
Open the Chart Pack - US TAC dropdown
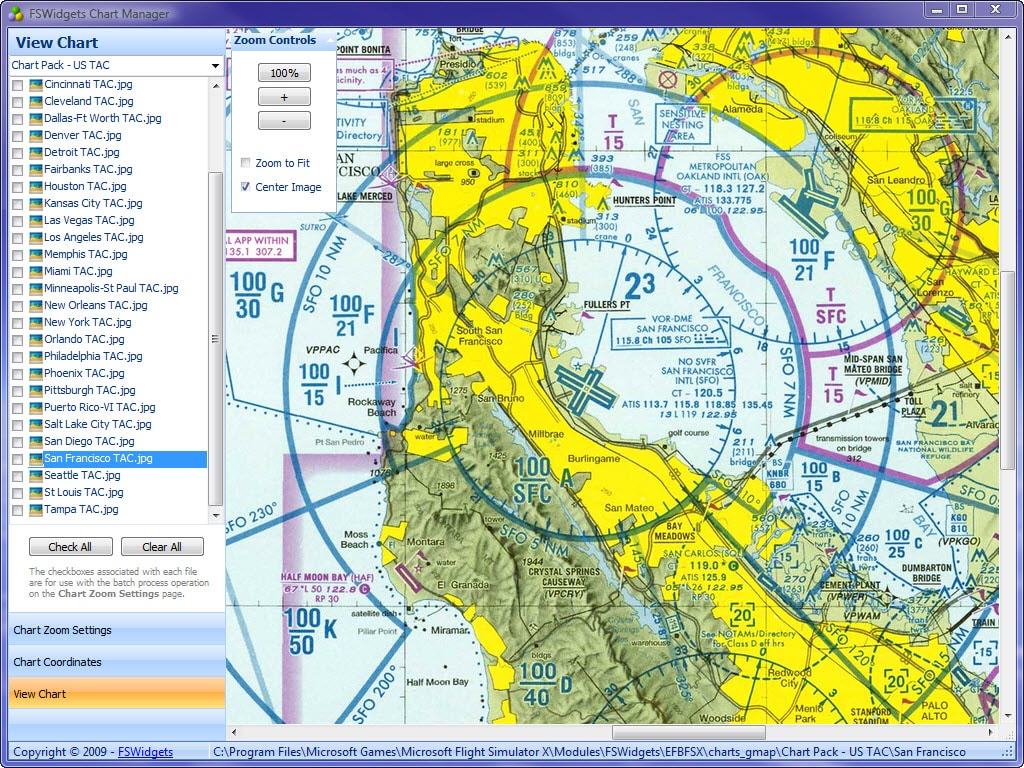215,66
